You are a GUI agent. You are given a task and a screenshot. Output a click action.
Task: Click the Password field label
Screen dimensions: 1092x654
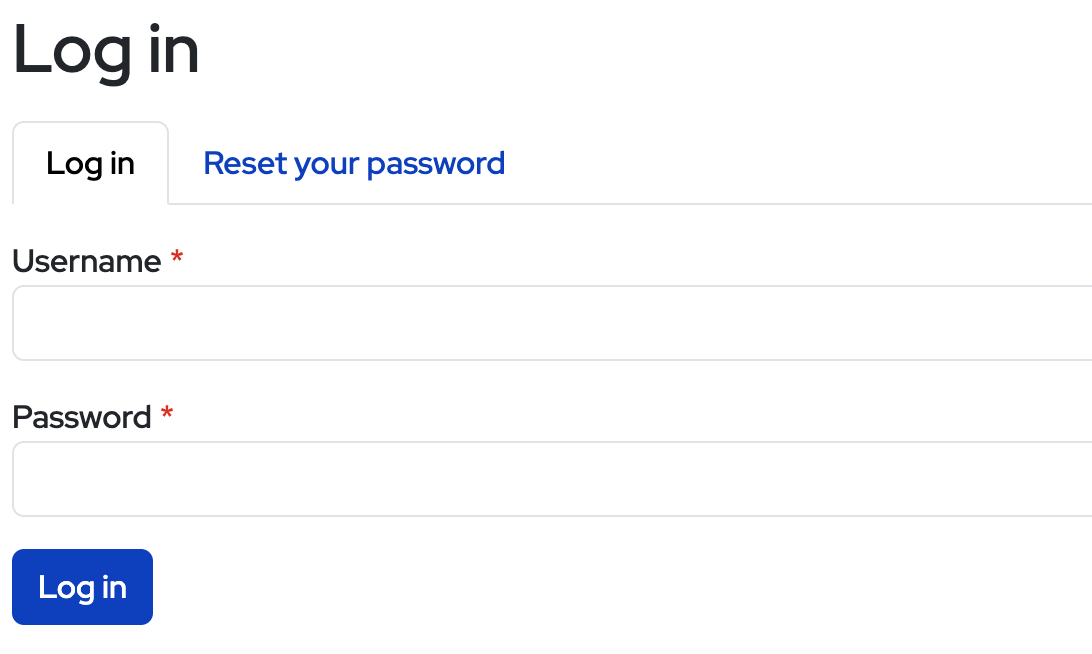tap(83, 417)
